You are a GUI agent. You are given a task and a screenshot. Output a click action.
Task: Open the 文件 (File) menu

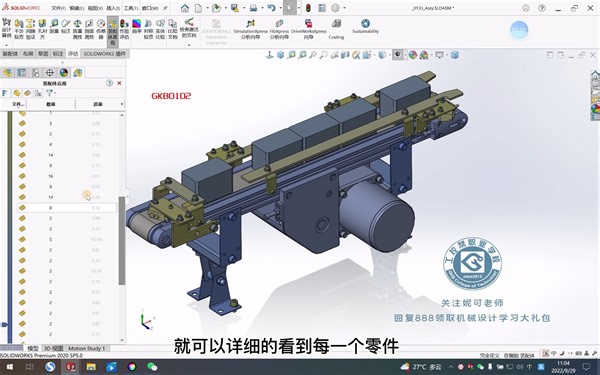[x=58, y=8]
